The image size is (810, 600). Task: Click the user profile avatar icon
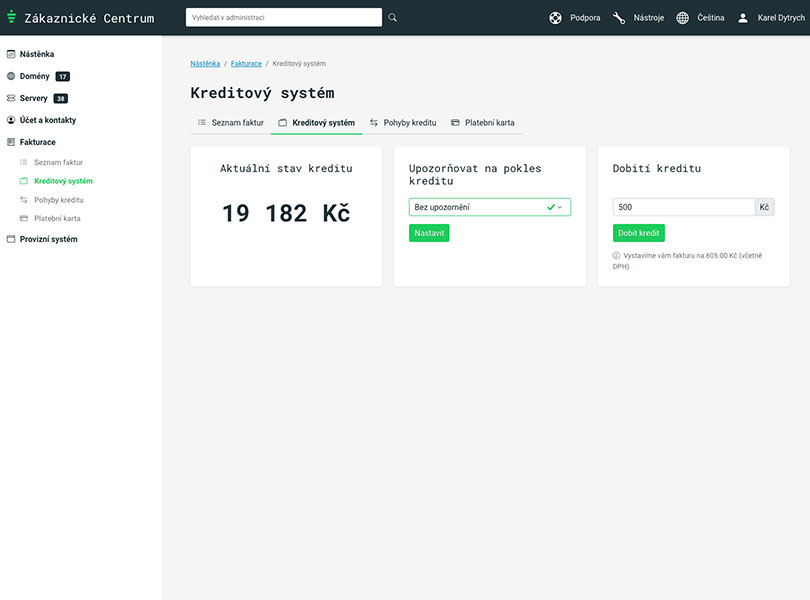(x=743, y=18)
